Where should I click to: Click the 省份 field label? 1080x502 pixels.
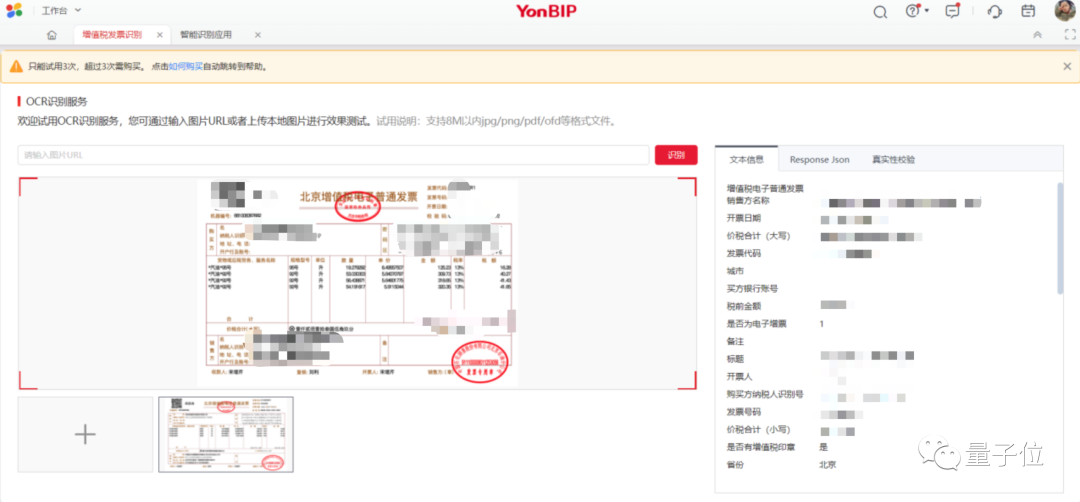point(735,465)
